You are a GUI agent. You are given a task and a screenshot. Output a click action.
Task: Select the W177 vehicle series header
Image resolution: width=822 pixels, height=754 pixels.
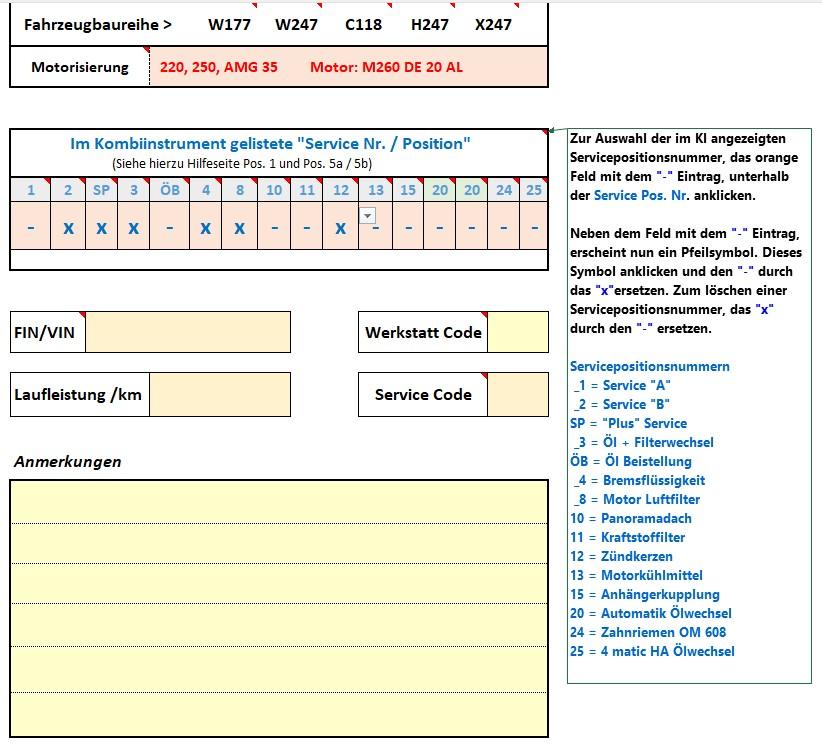pyautogui.click(x=229, y=25)
